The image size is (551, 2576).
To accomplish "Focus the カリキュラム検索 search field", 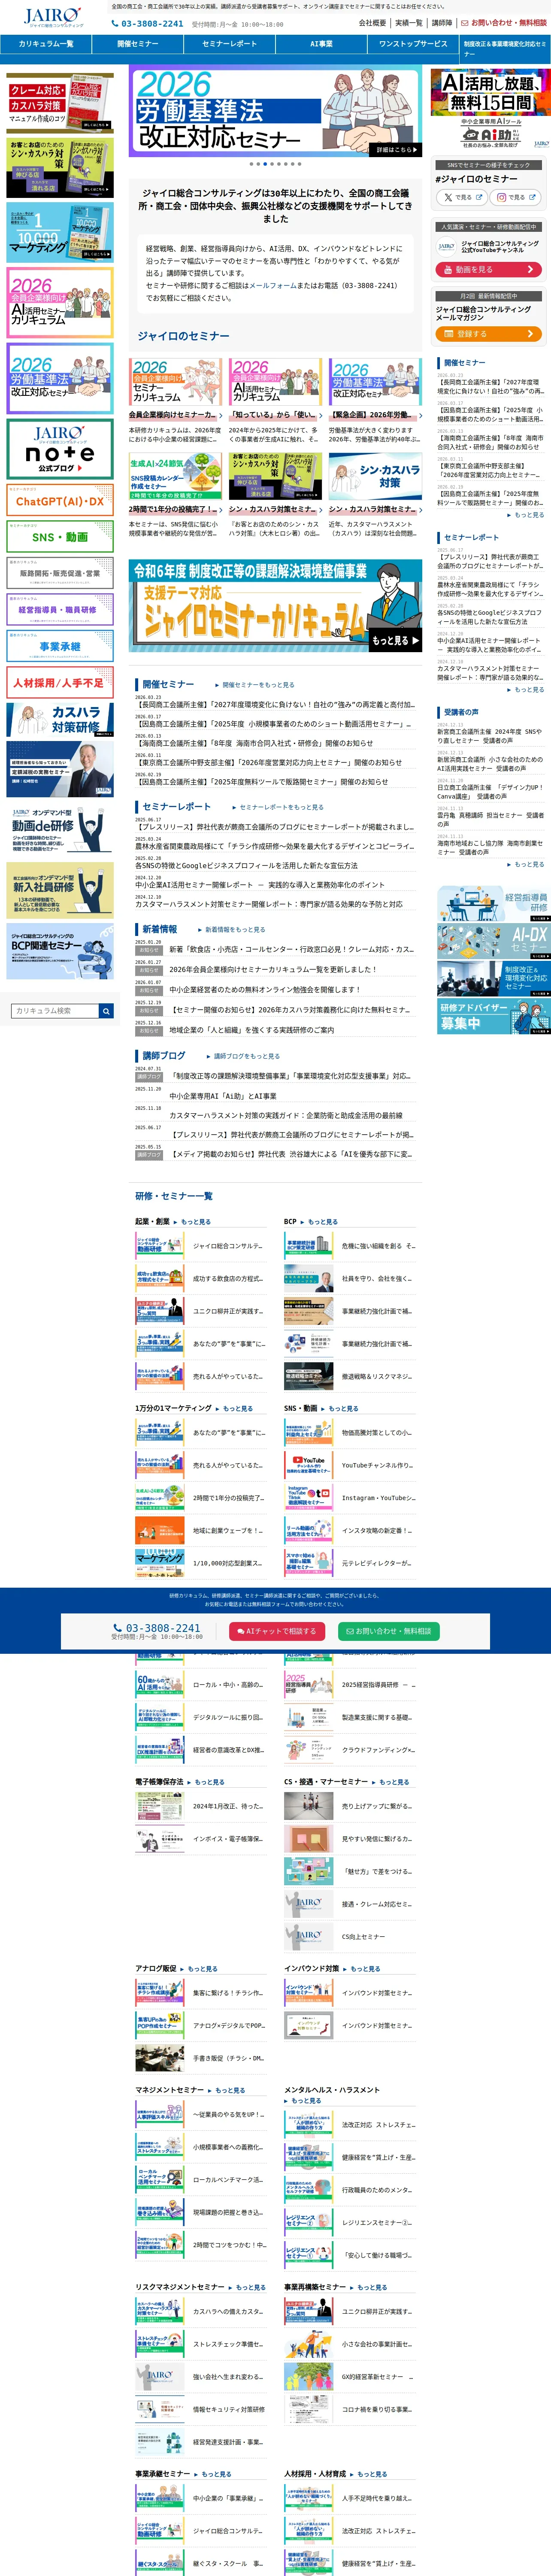I will 55,1011.
